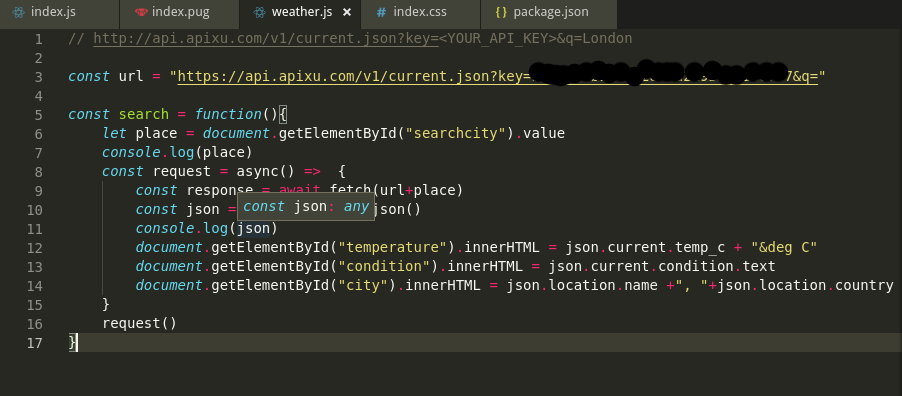This screenshot has height=396, width=902.
Task: Open the https api.apixu.com URL on line 3
Action: (498, 77)
